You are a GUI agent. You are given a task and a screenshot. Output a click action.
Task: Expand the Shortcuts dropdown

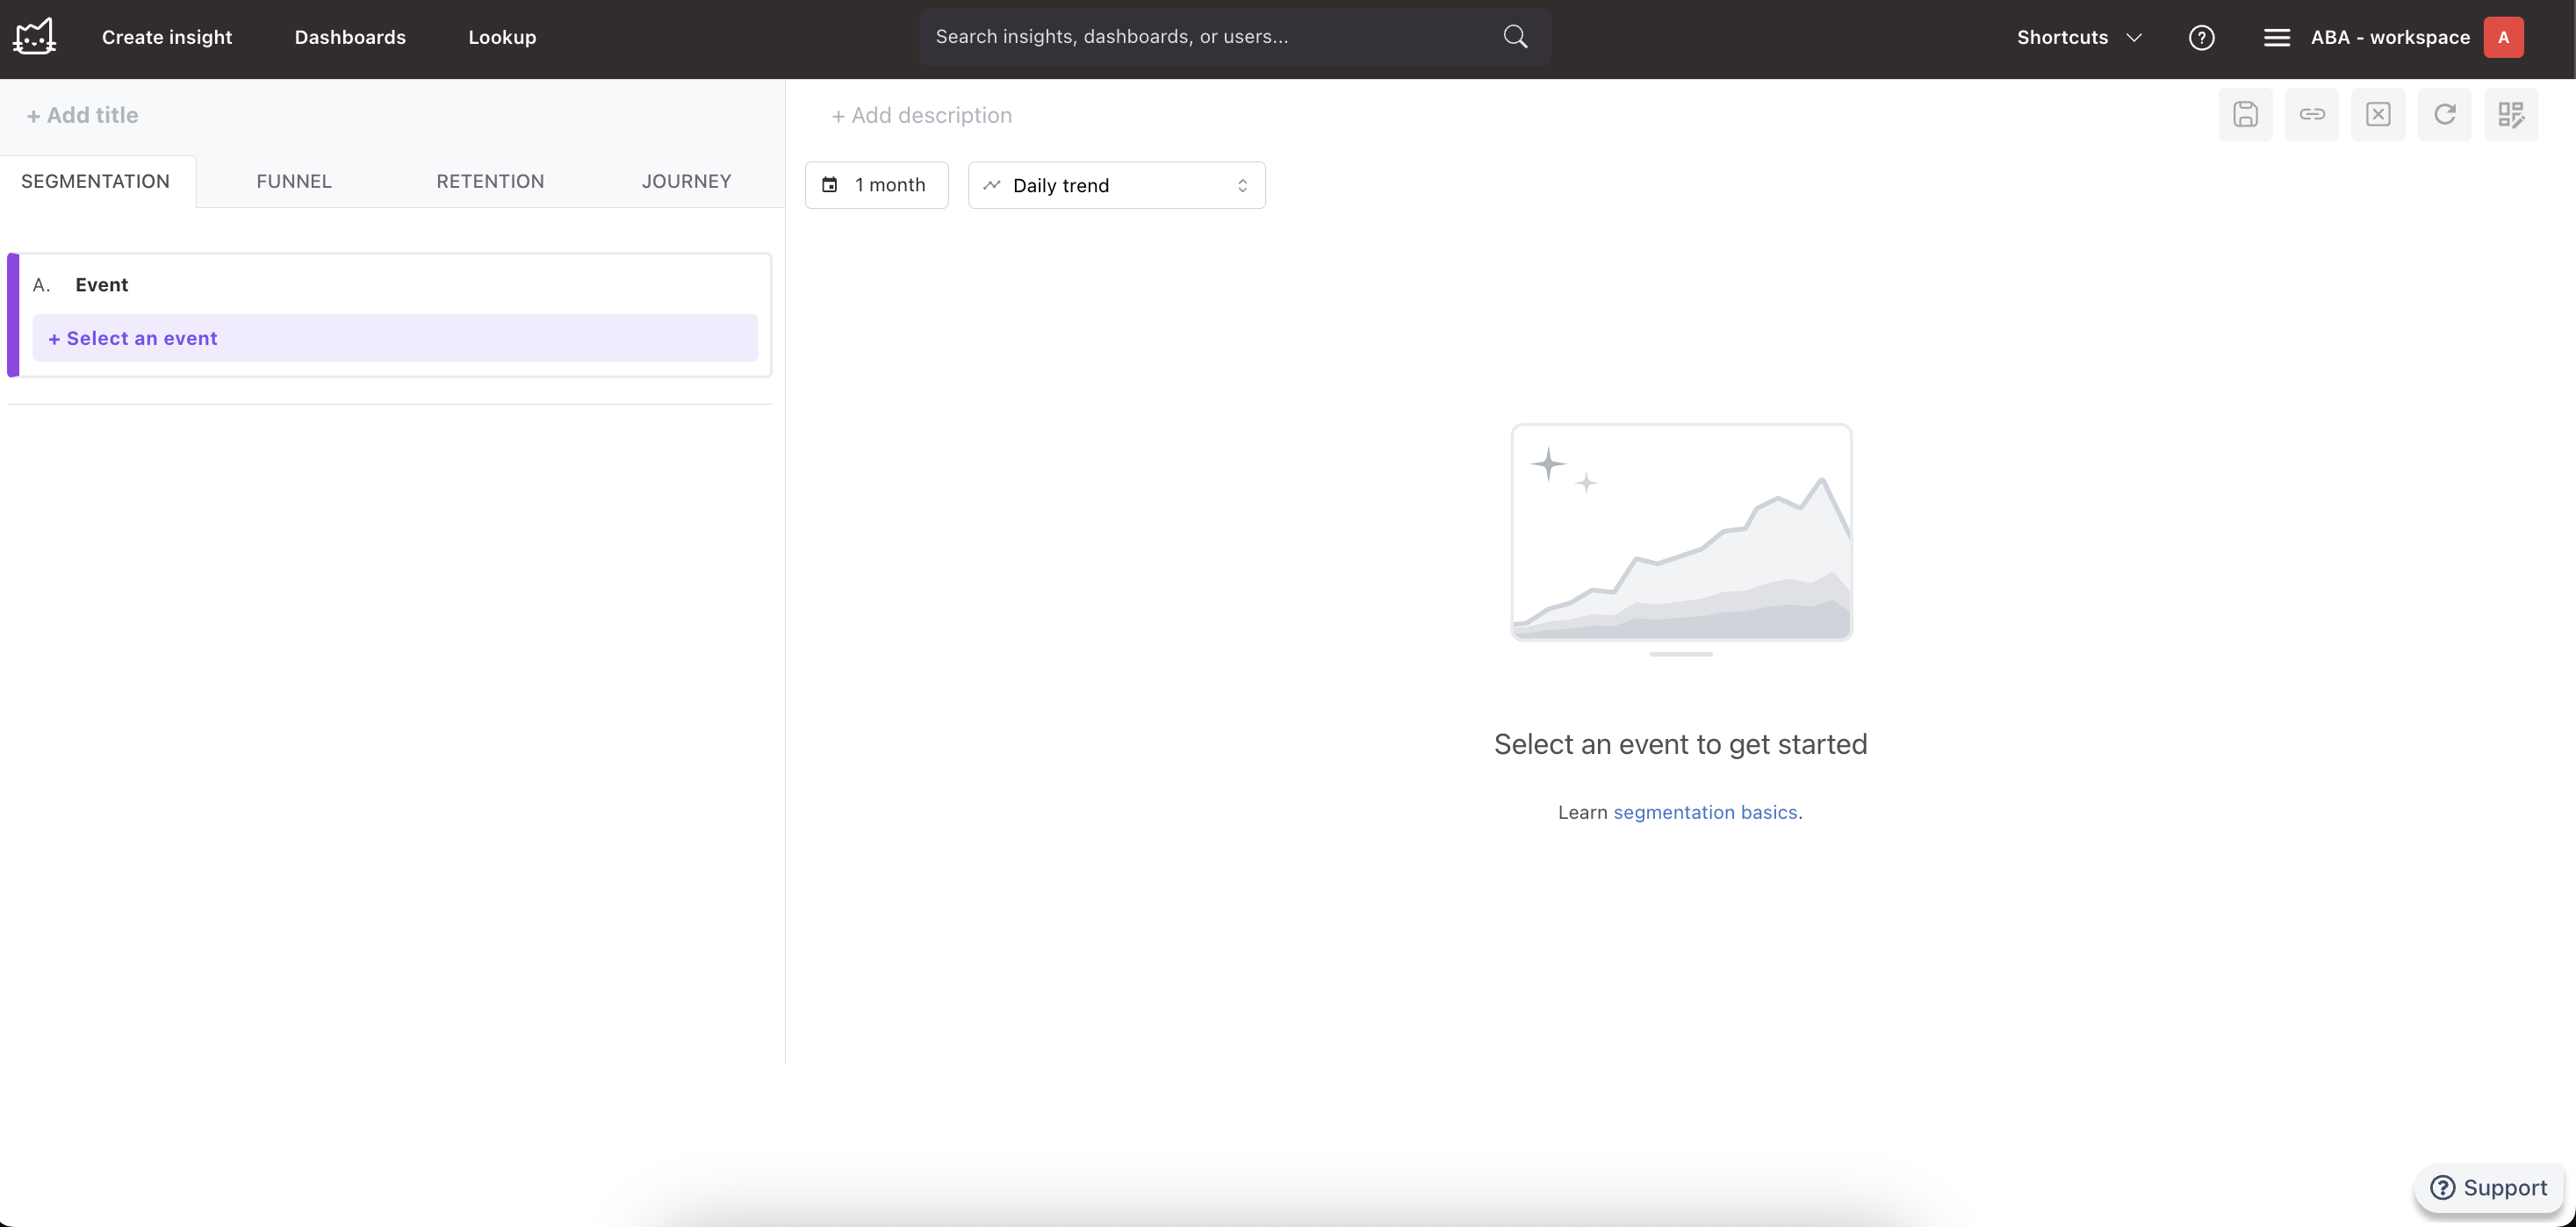click(x=2078, y=37)
